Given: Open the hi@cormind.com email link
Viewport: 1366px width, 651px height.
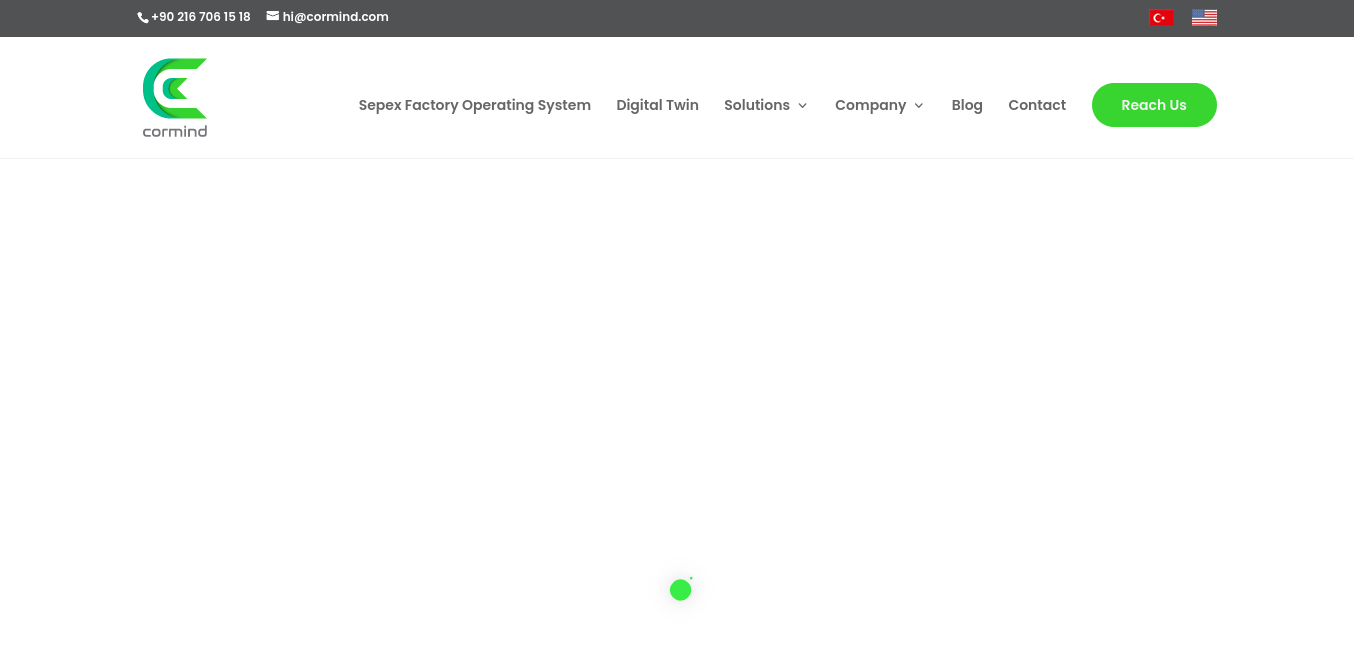Looking at the screenshot, I should pos(335,17).
